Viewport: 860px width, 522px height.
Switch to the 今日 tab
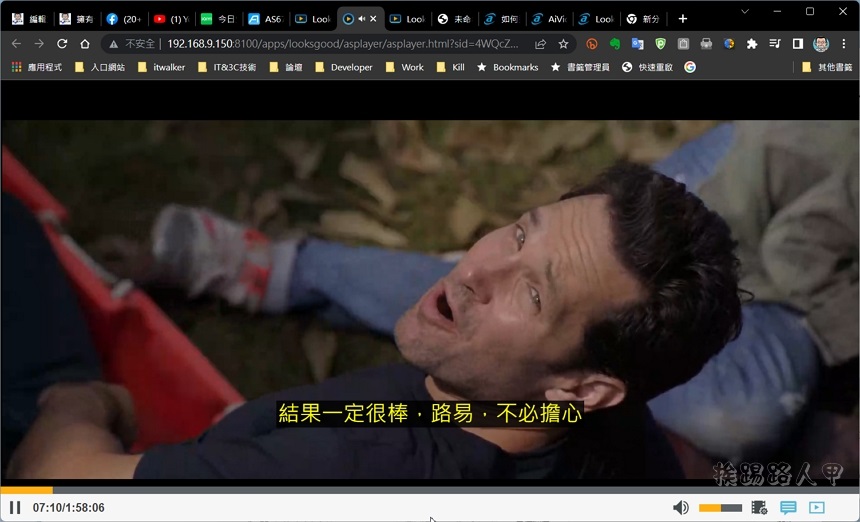click(x=219, y=19)
